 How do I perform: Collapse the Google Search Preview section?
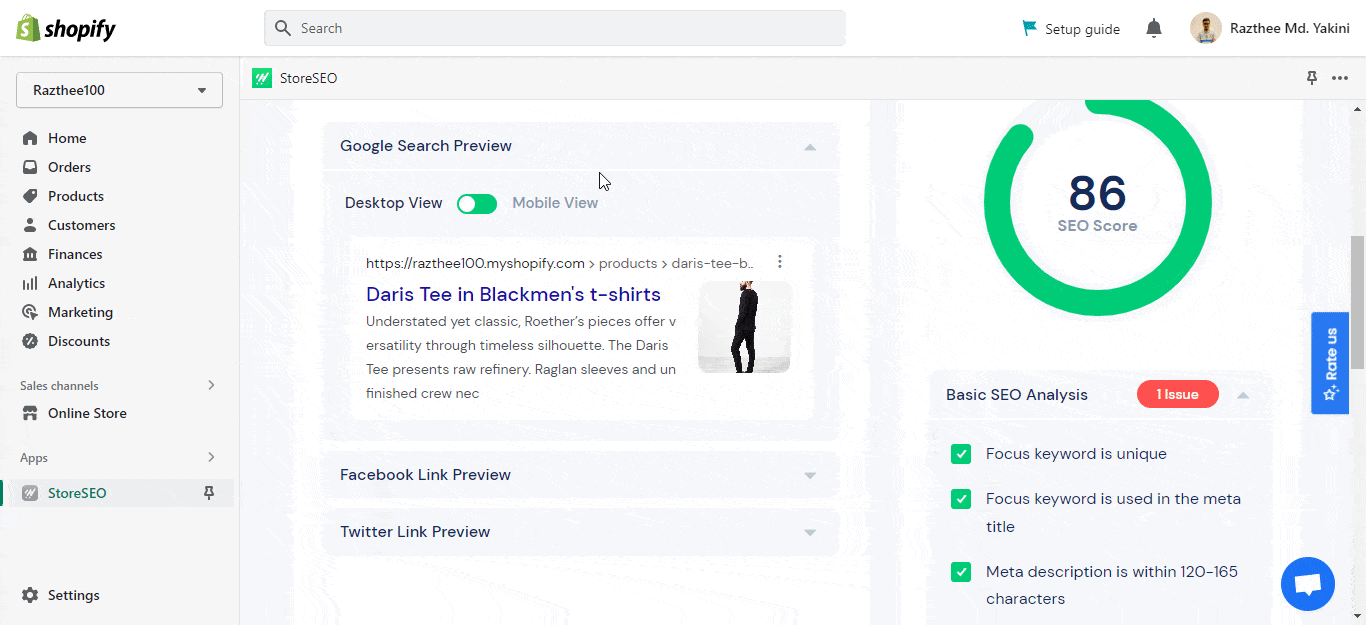point(810,147)
